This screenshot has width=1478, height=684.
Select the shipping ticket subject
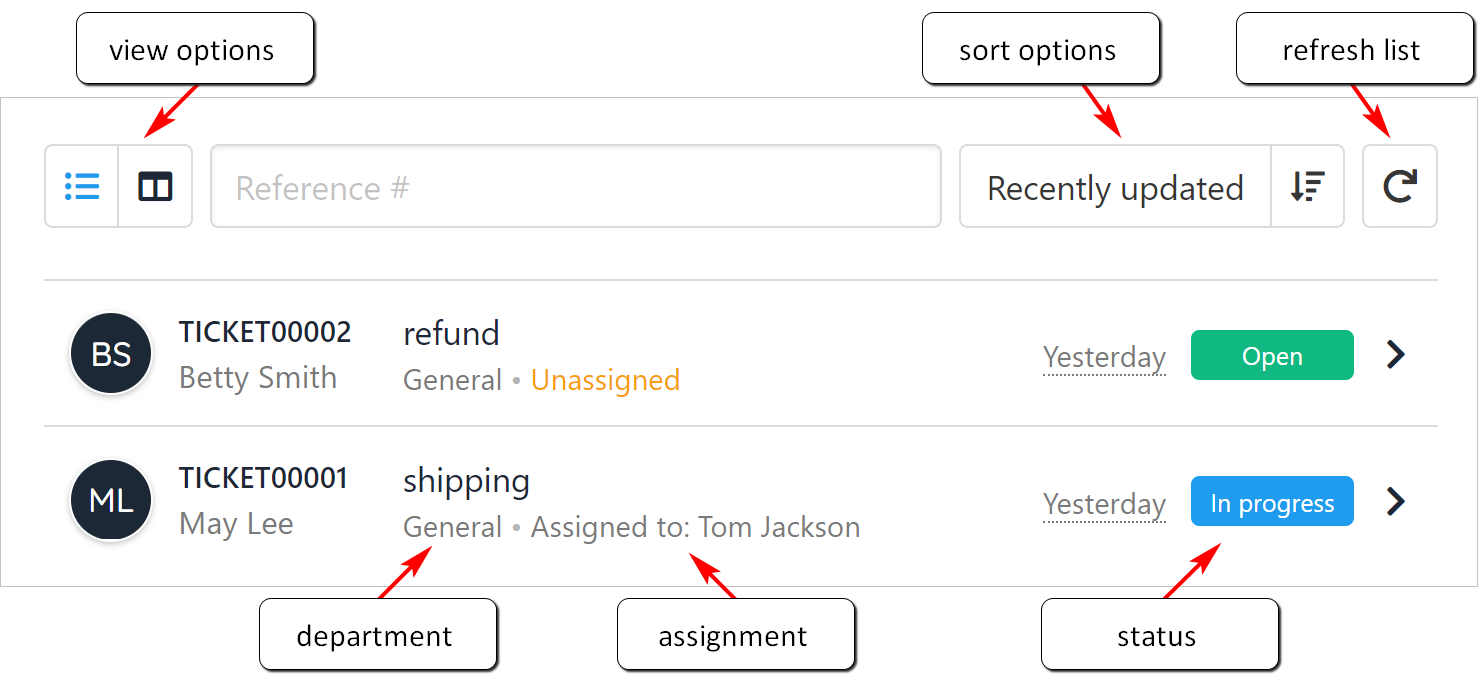click(x=466, y=481)
